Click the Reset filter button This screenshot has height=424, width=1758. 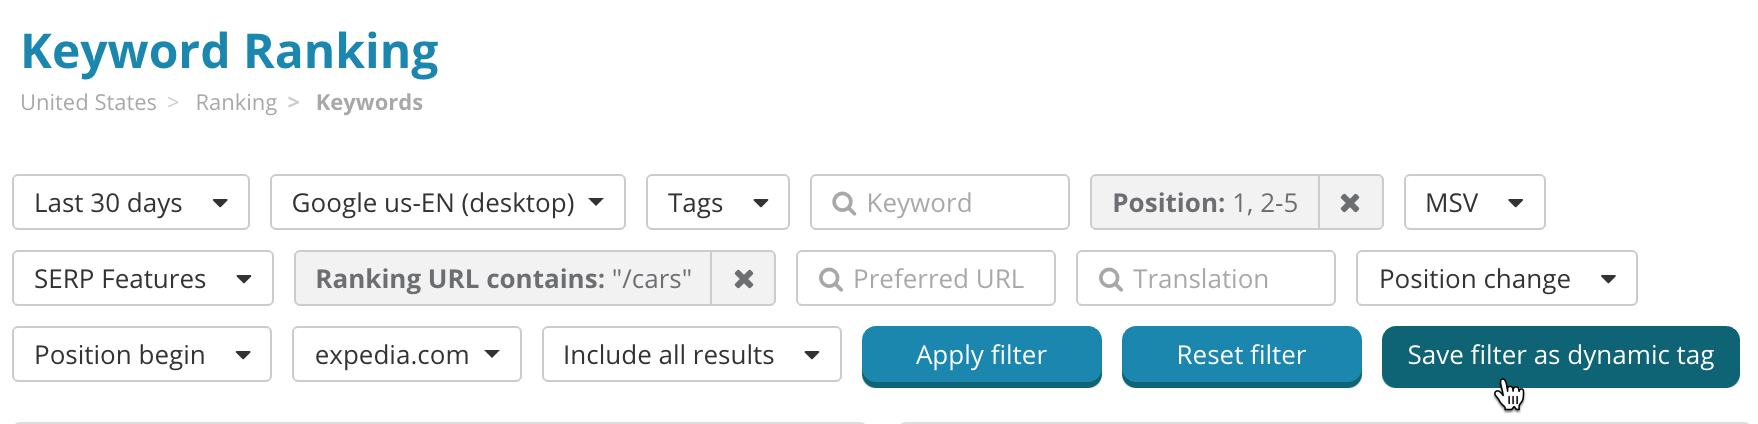pos(1241,355)
